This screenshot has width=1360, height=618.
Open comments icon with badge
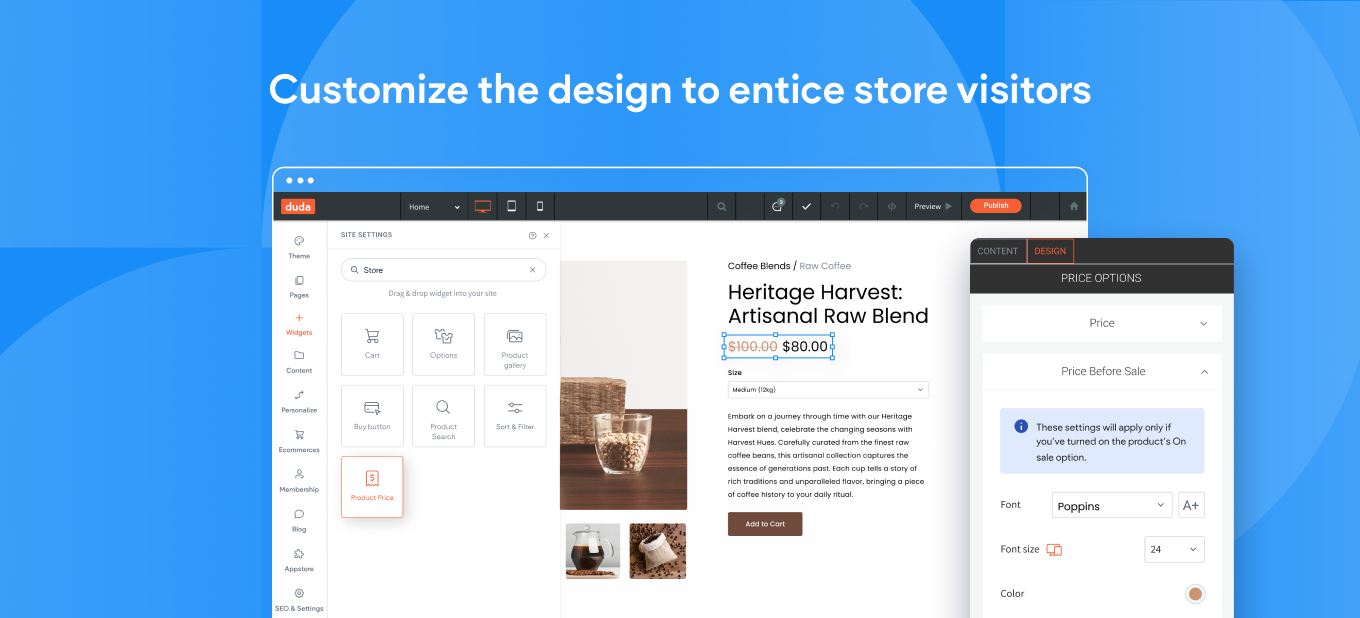pos(777,206)
